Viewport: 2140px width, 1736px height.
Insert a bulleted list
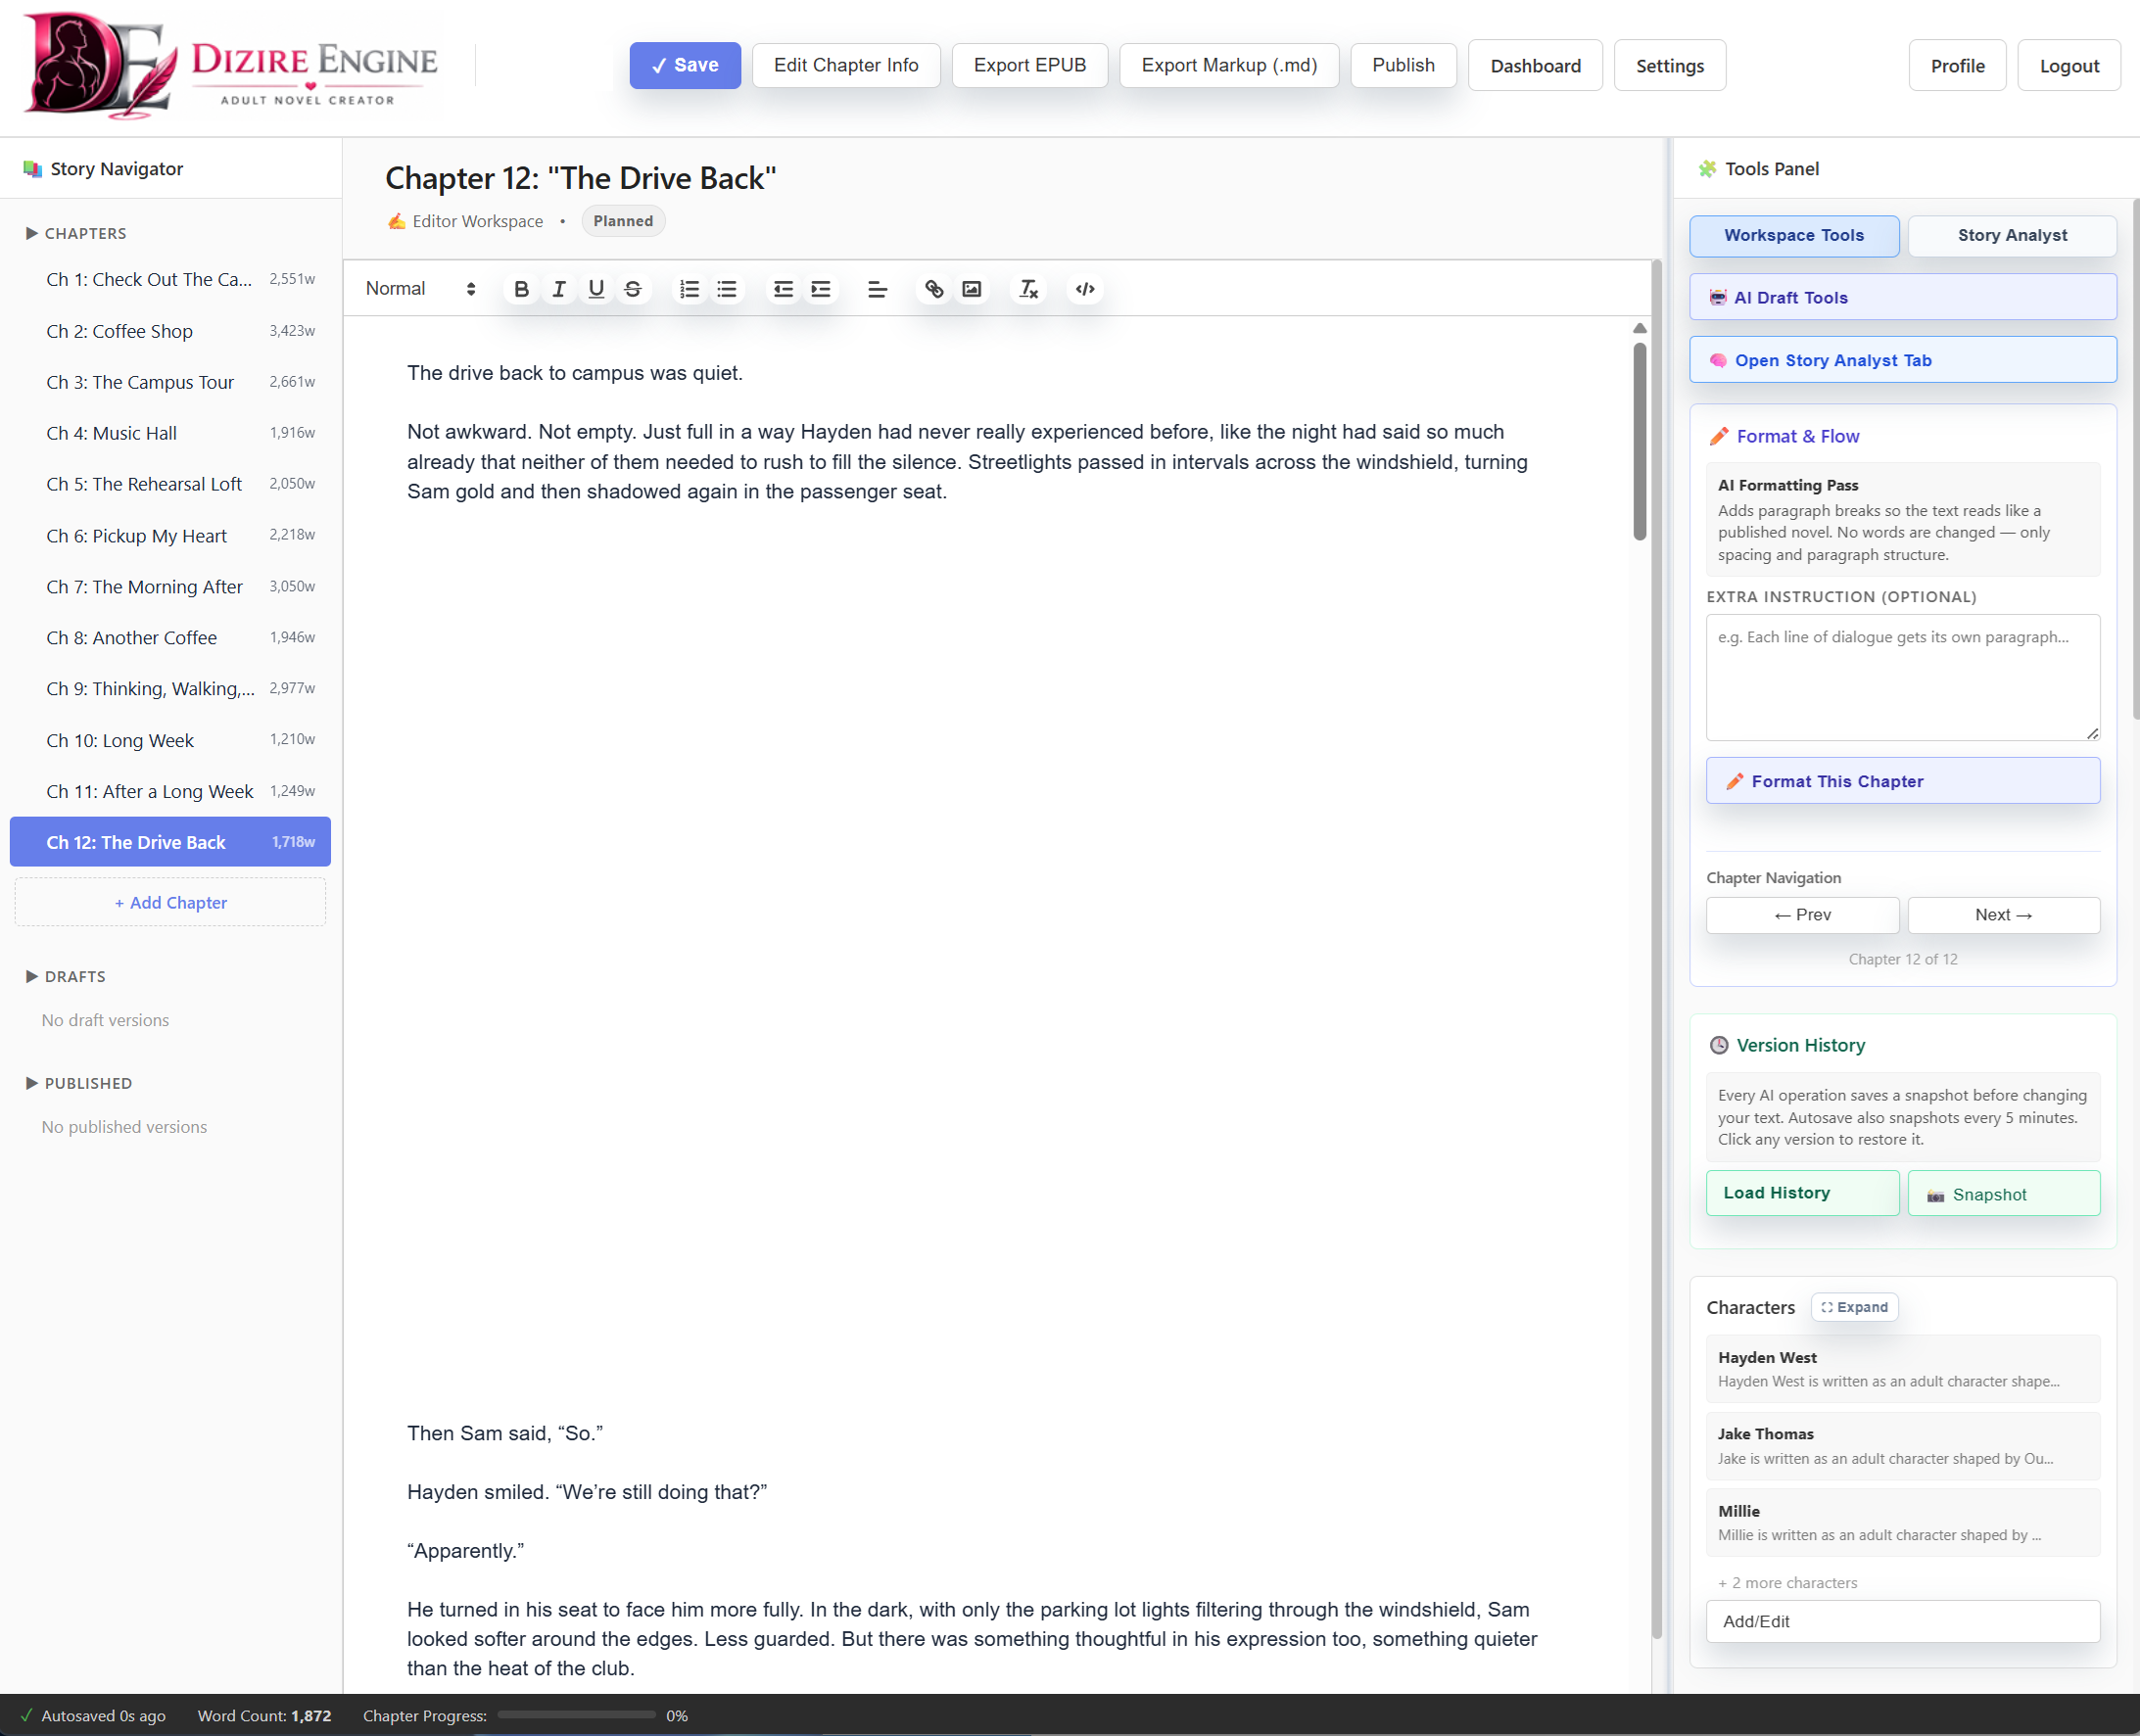point(727,289)
